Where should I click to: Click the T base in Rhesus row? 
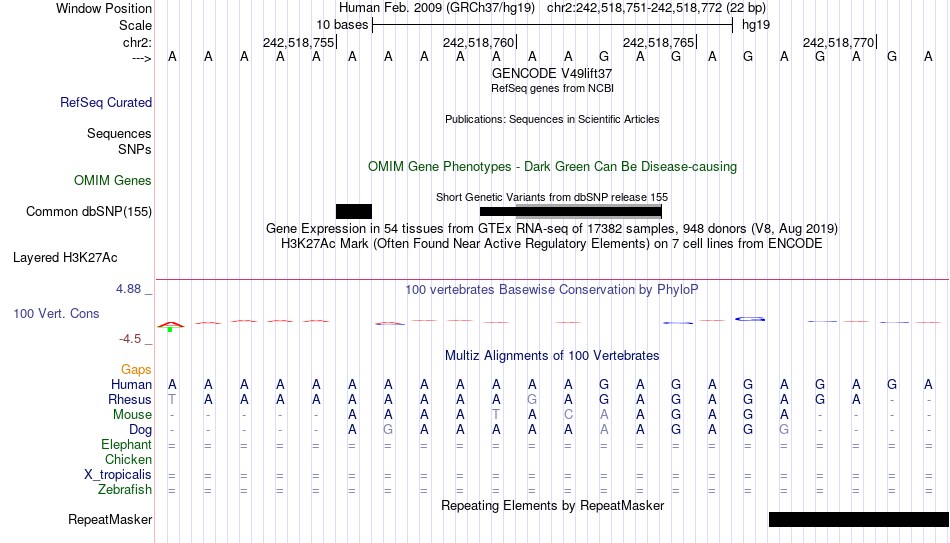[x=172, y=400]
